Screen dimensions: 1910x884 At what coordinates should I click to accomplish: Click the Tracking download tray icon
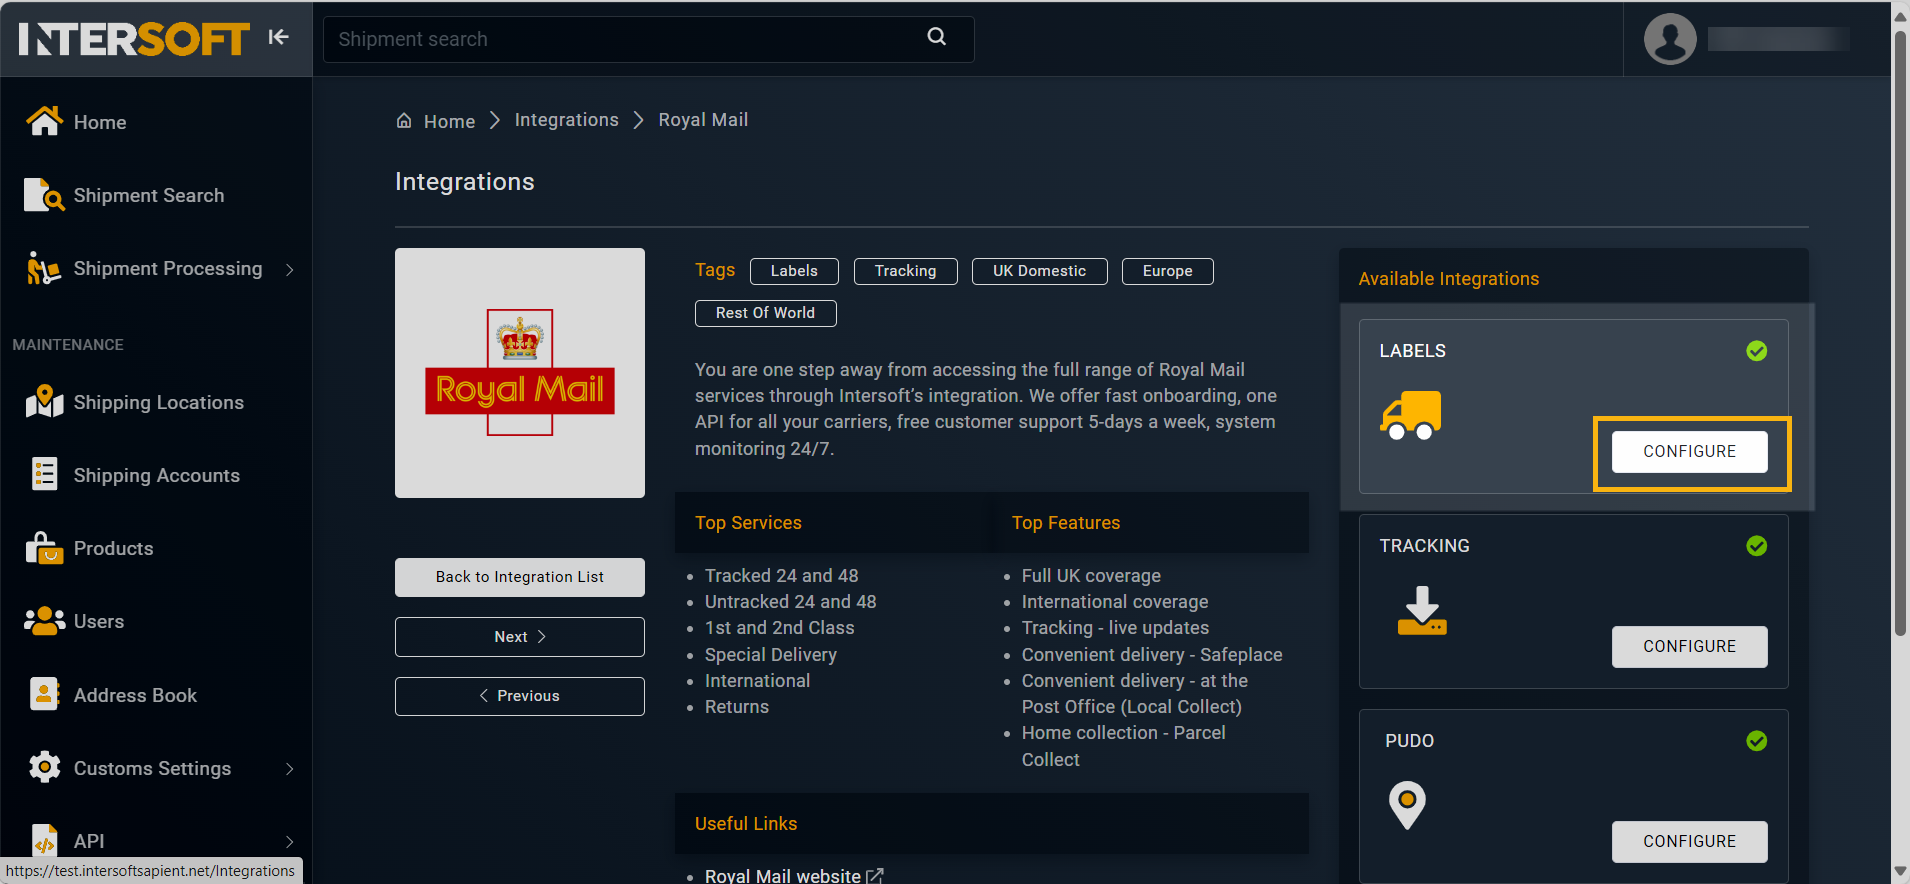(1422, 611)
